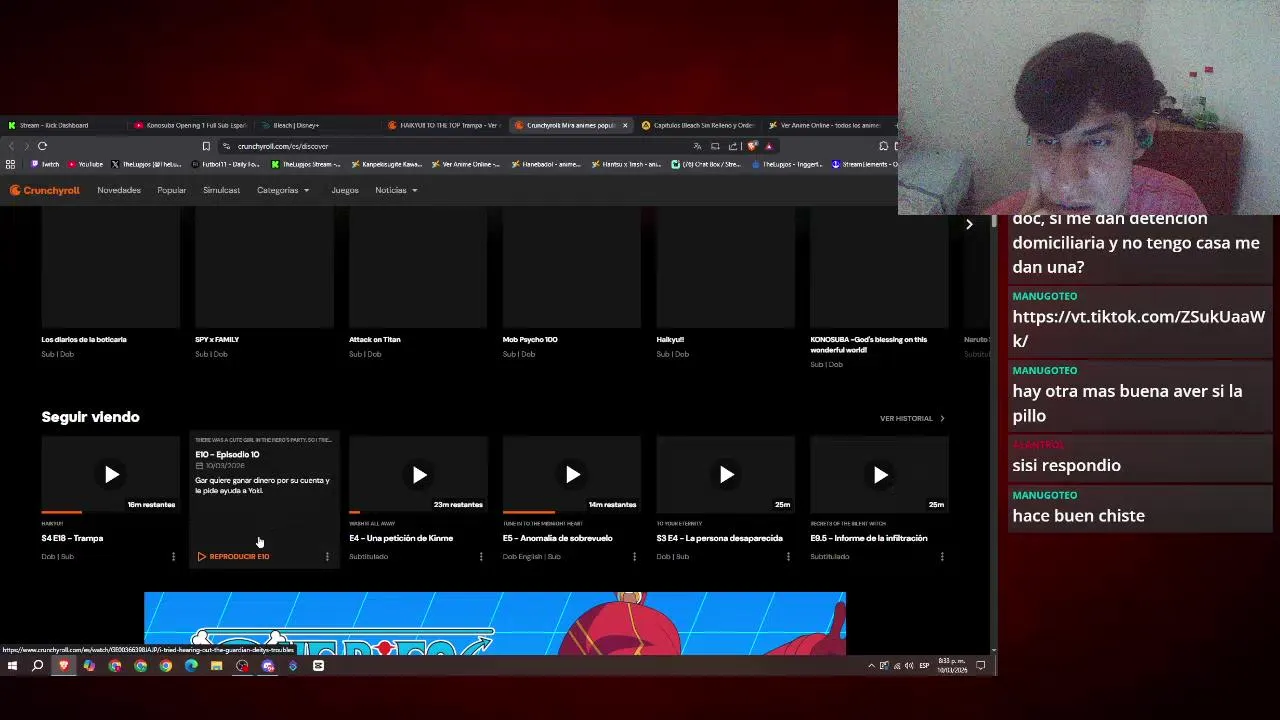Viewport: 1280px width, 720px height.
Task: Open the Simulcast menu item
Action: pos(221,190)
